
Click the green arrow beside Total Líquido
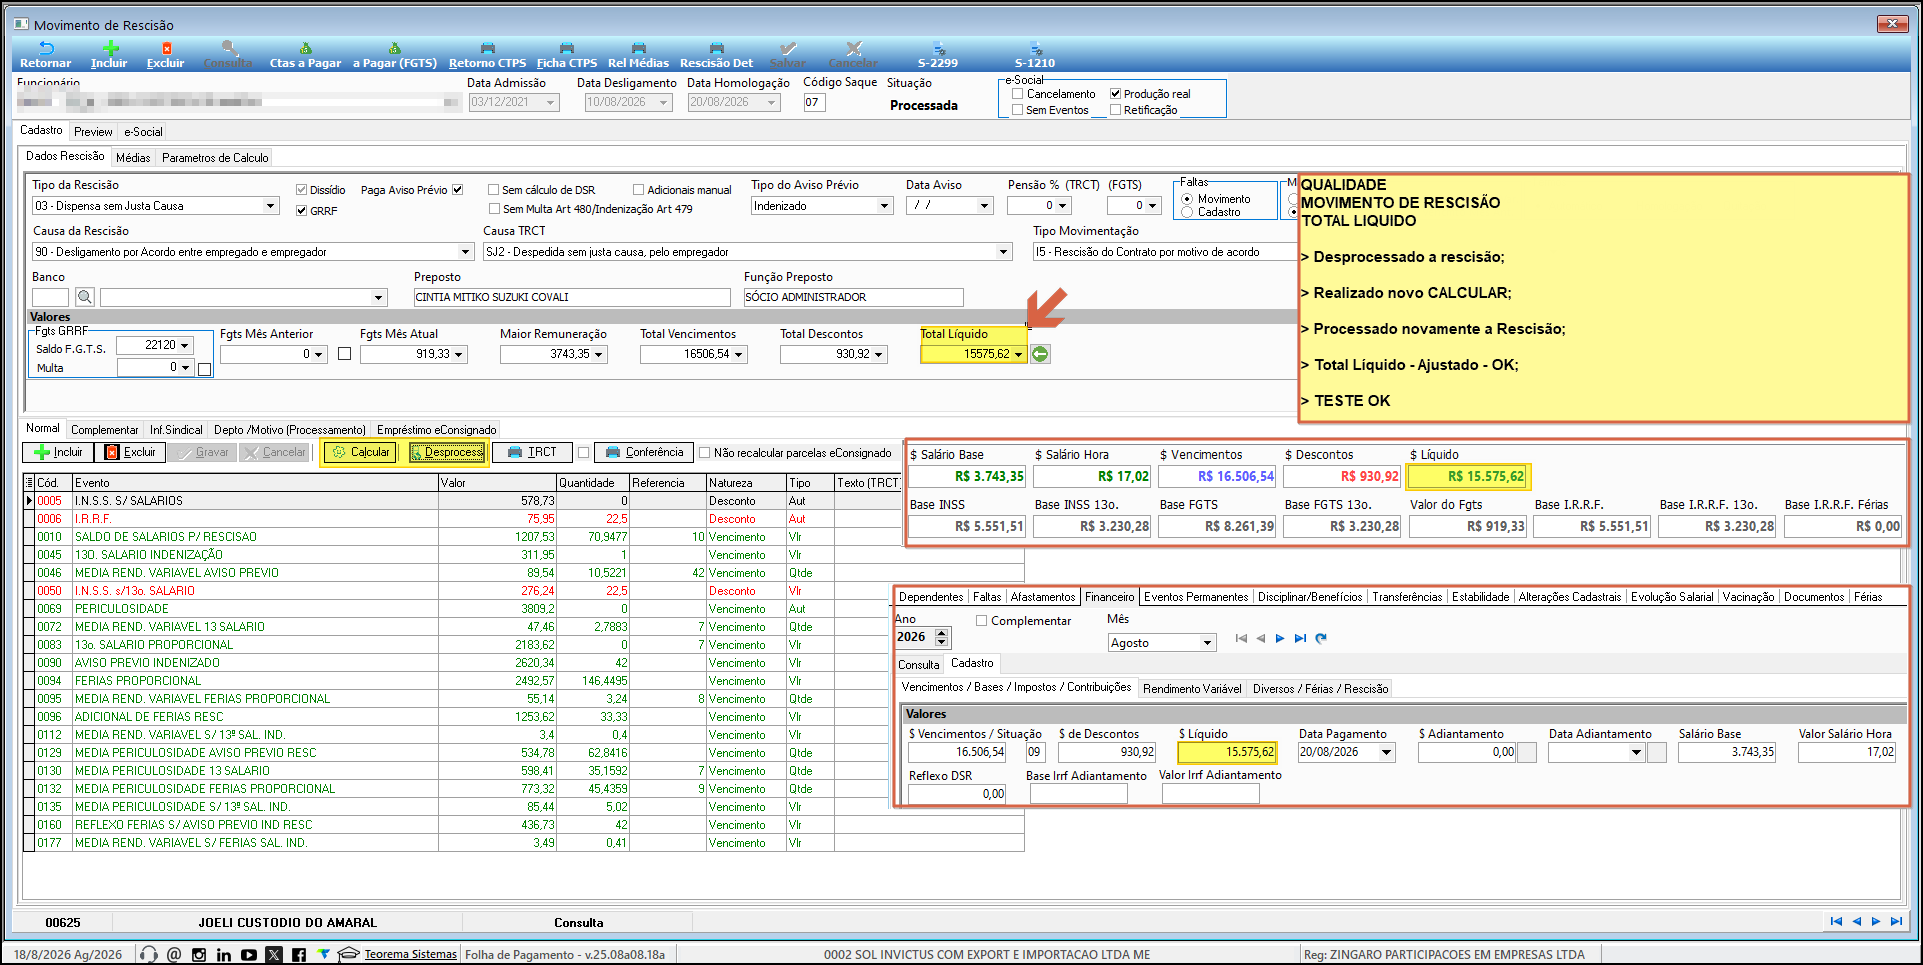(x=1040, y=354)
